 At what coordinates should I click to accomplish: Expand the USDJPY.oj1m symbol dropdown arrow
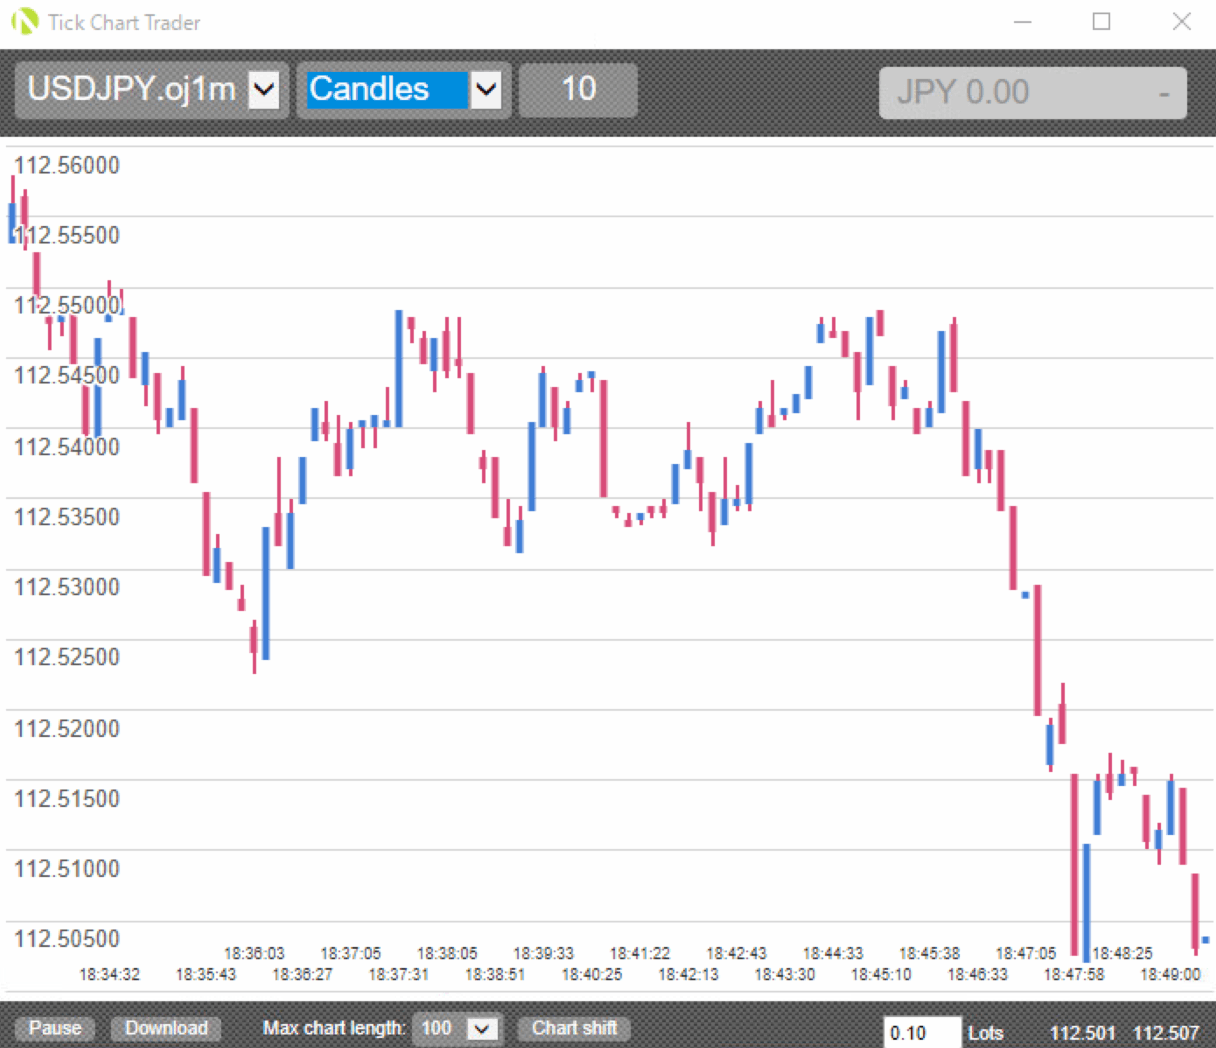[264, 90]
